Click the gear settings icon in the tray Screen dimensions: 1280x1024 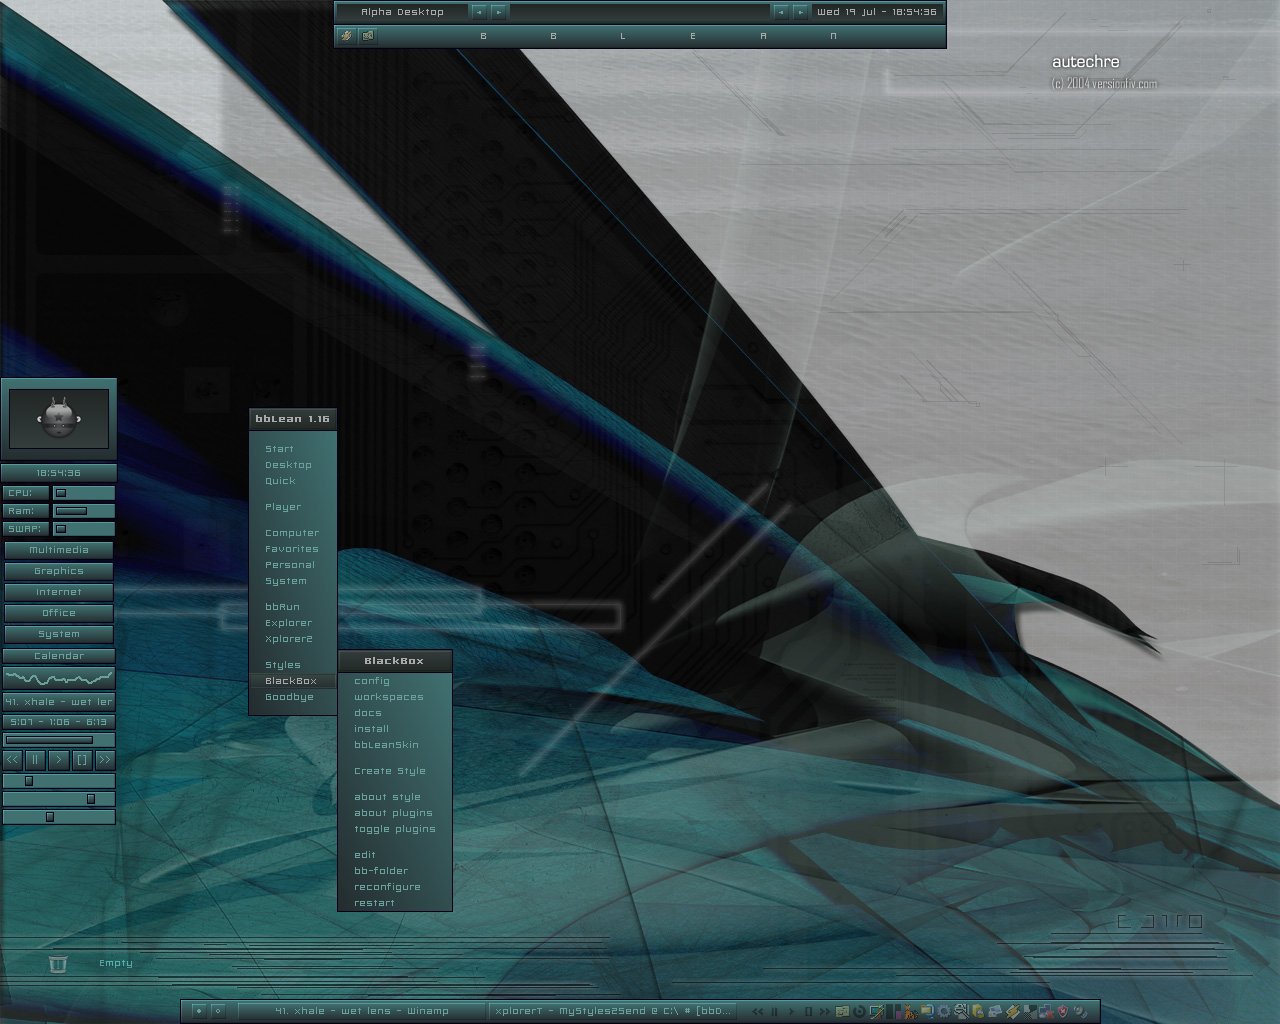943,1012
